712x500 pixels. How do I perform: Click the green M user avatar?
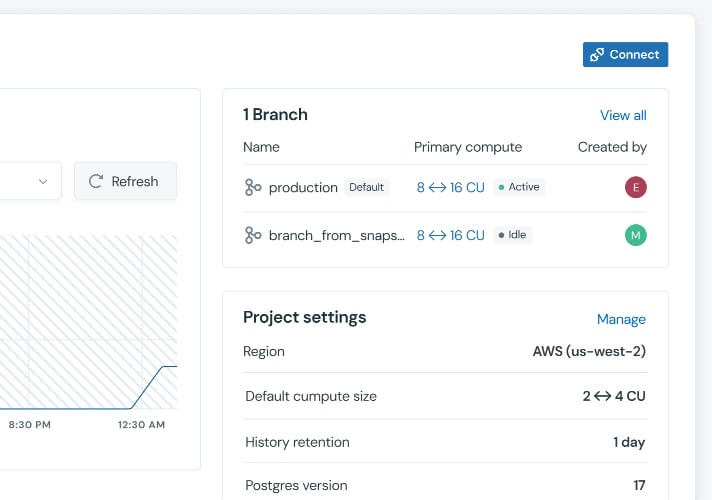(x=636, y=235)
